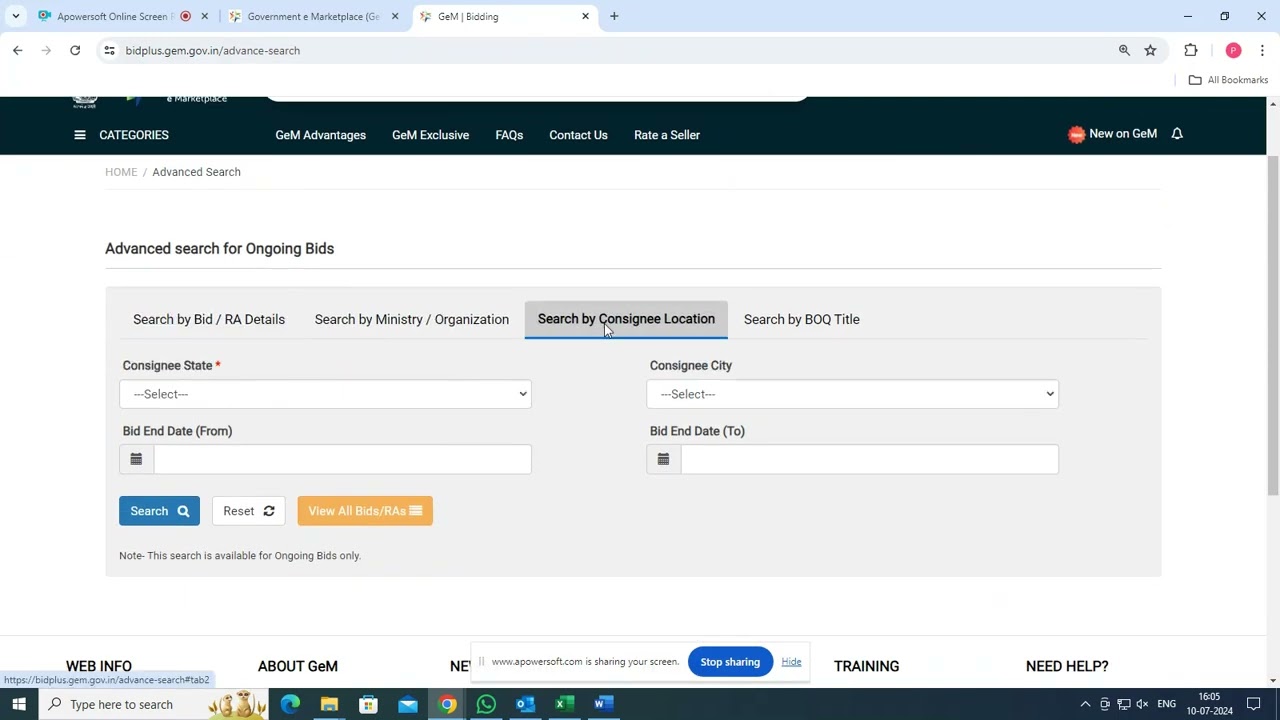Open the All Bookmarks folder
This screenshot has width=1280, height=720.
pos(1228,80)
